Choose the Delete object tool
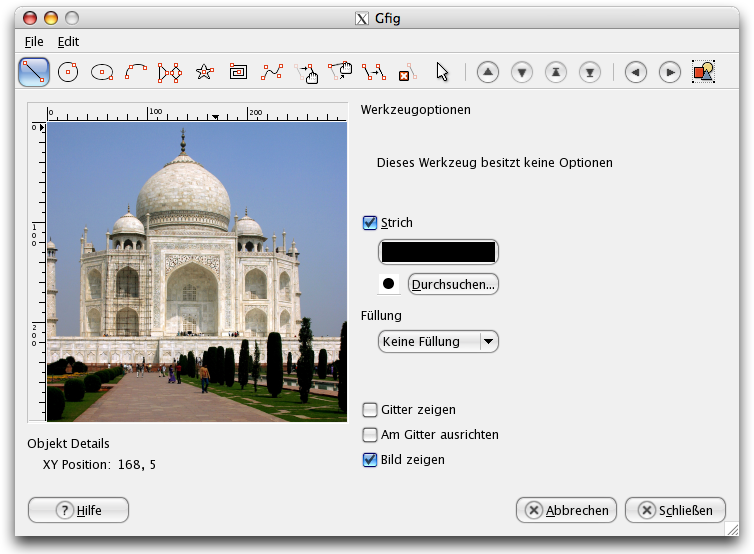754x554 pixels. pyautogui.click(x=406, y=72)
